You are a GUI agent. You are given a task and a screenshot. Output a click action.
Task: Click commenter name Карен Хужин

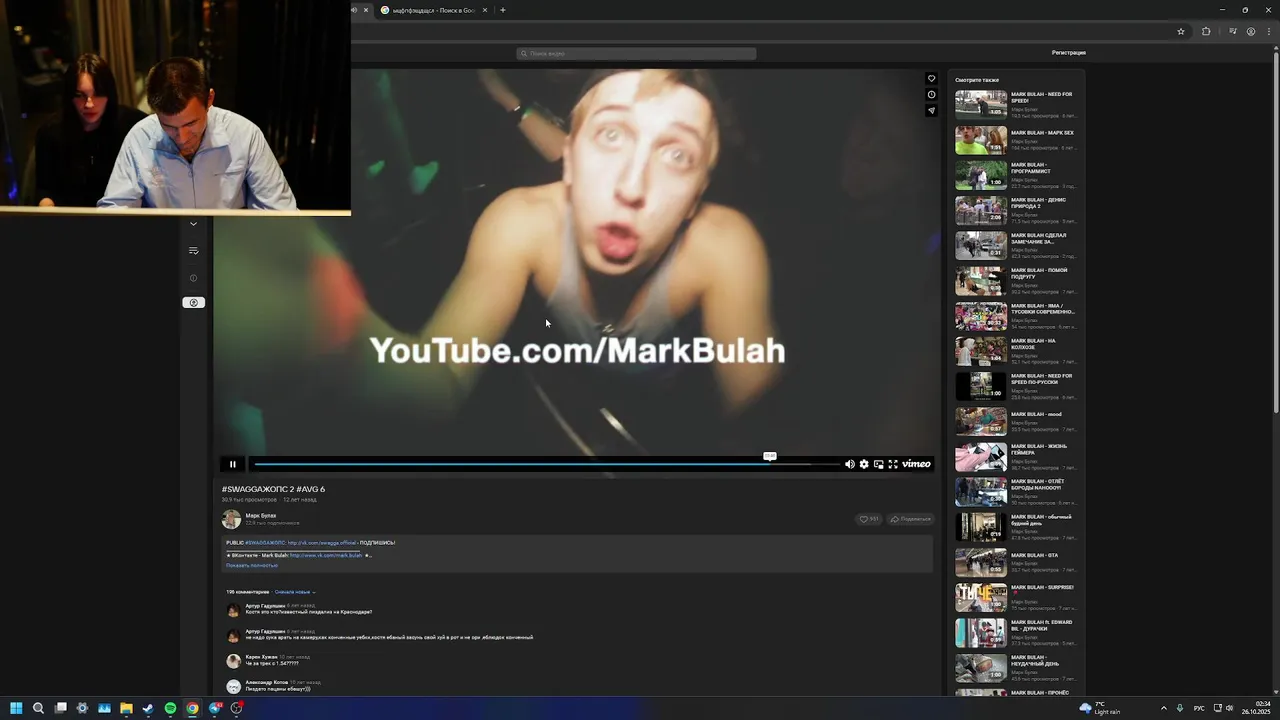coord(261,657)
